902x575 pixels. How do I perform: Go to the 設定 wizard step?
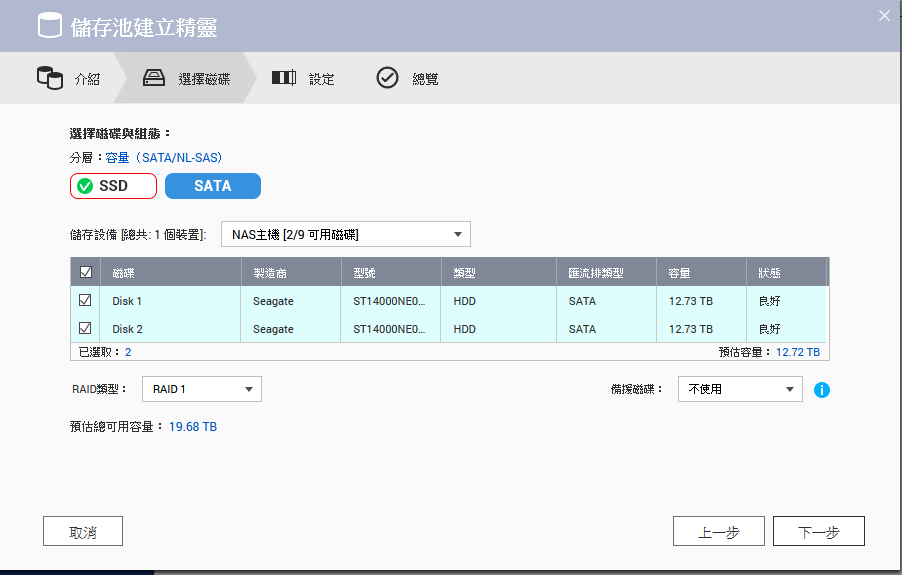pyautogui.click(x=321, y=79)
